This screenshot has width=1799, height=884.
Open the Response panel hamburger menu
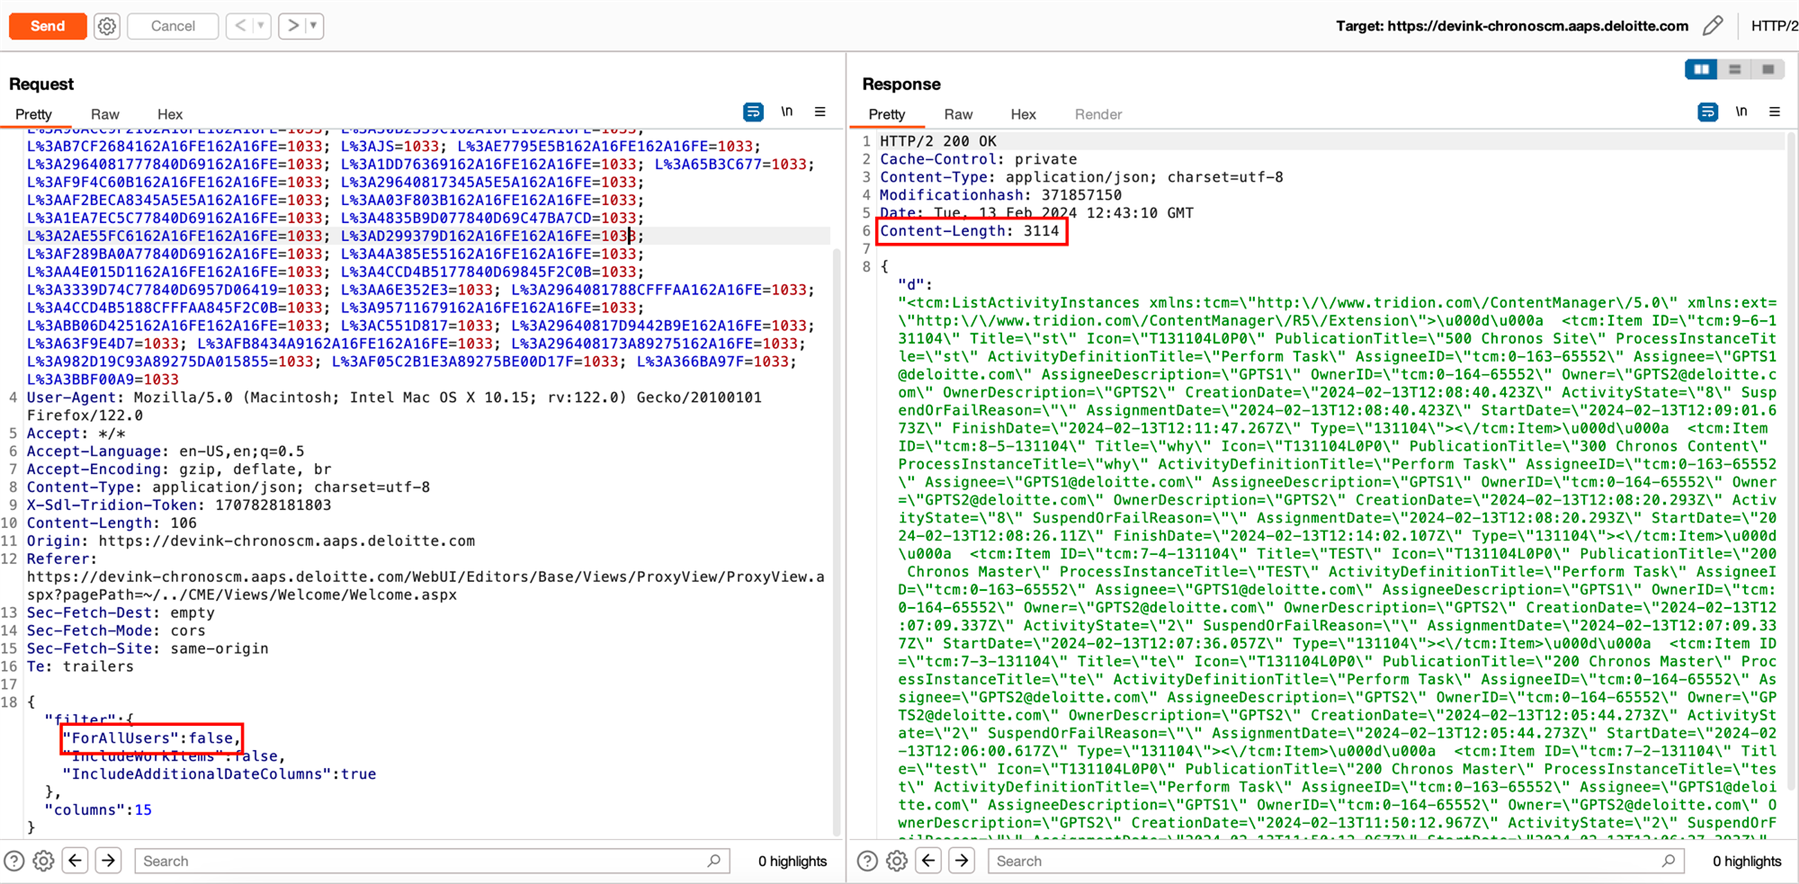tap(1775, 112)
